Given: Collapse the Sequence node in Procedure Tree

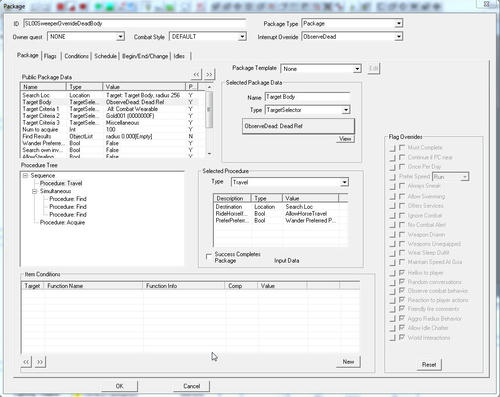Looking at the screenshot, I should pos(25,175).
